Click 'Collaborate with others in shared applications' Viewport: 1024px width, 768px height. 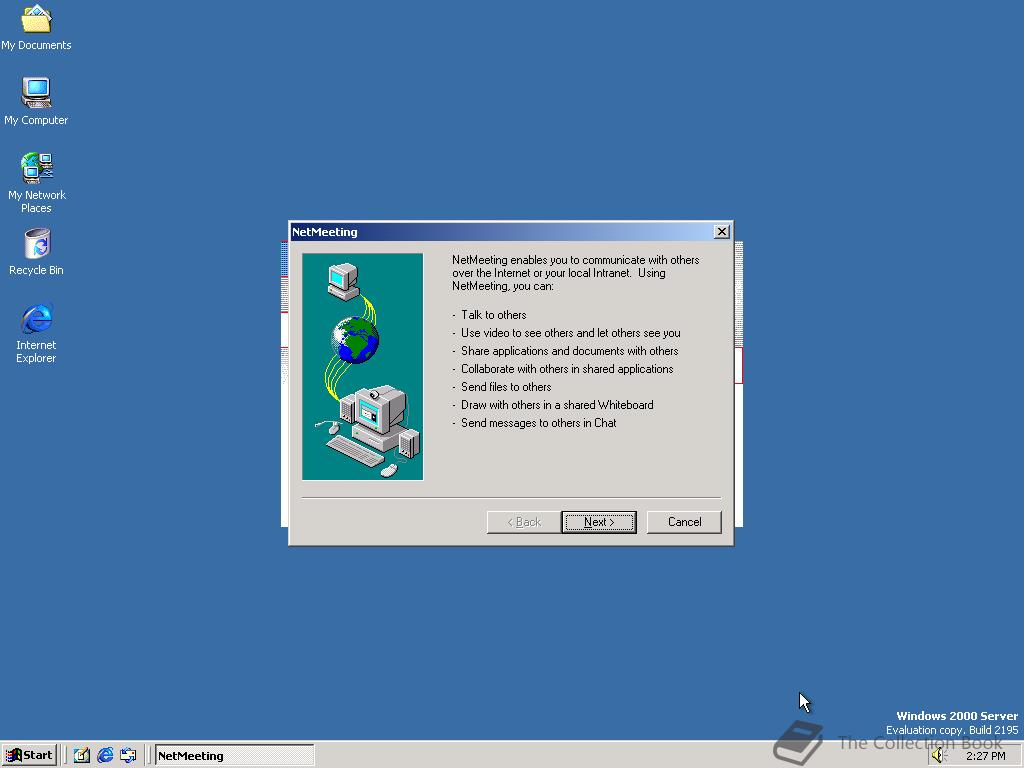567,369
